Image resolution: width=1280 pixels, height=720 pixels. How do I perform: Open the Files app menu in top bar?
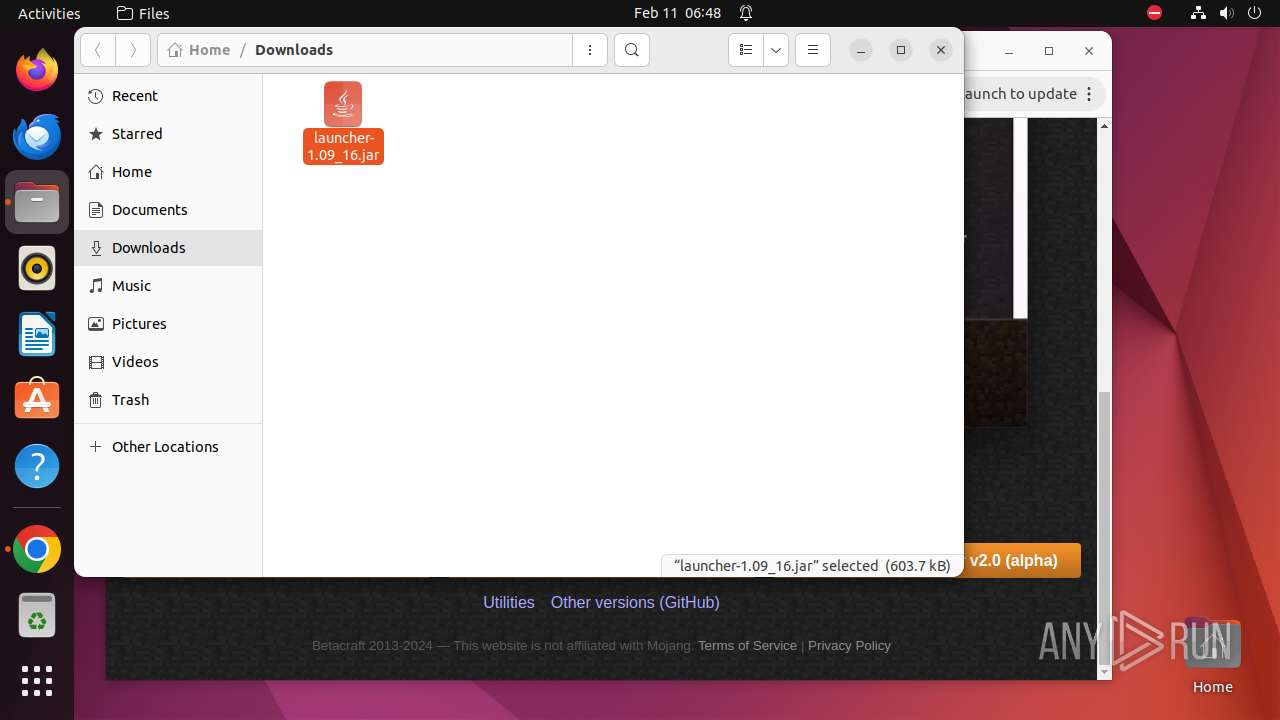click(x=143, y=13)
